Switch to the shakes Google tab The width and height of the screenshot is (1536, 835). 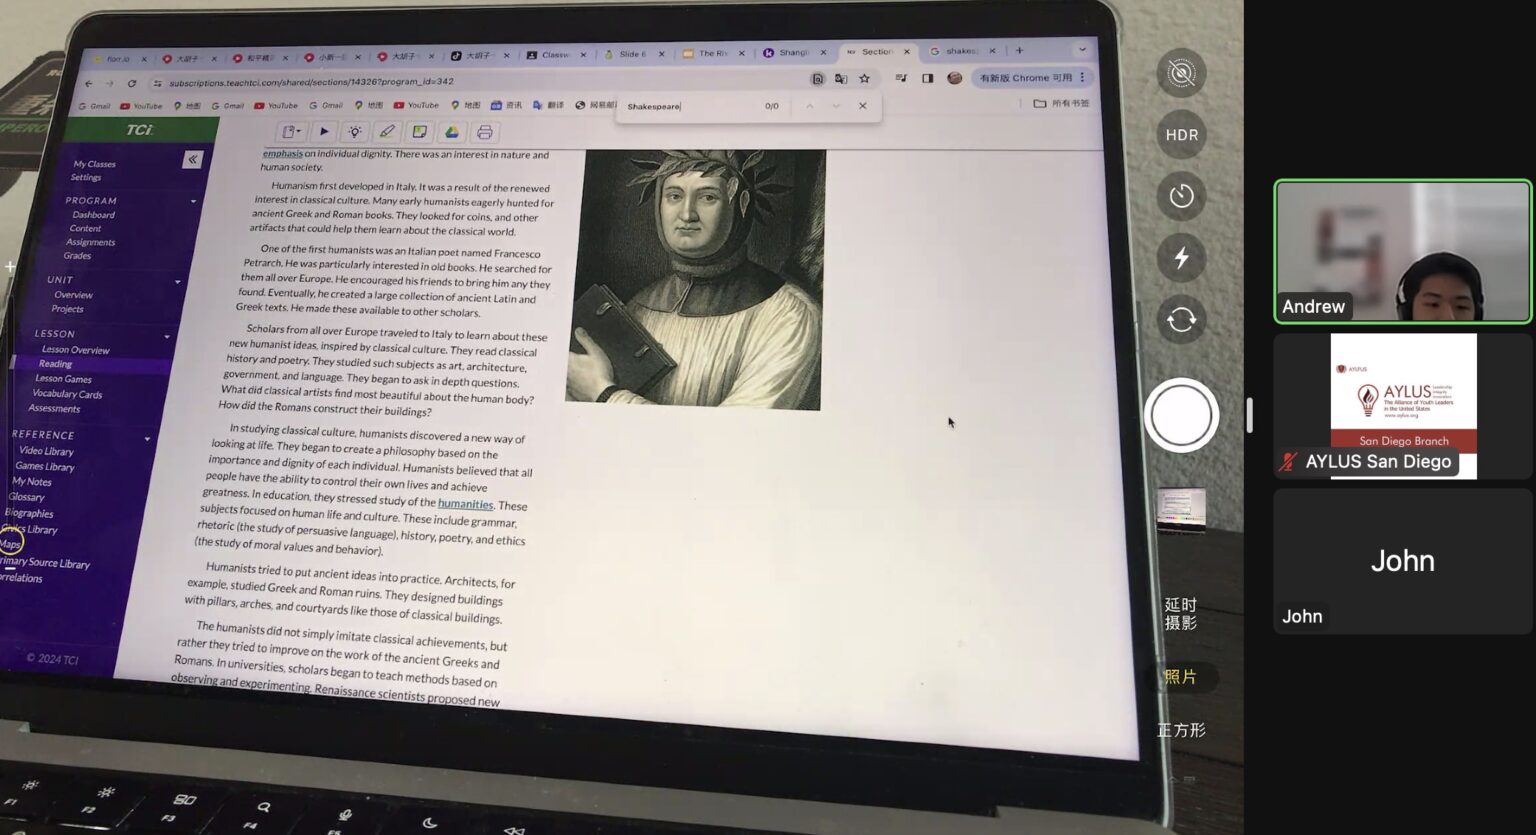tap(962, 51)
